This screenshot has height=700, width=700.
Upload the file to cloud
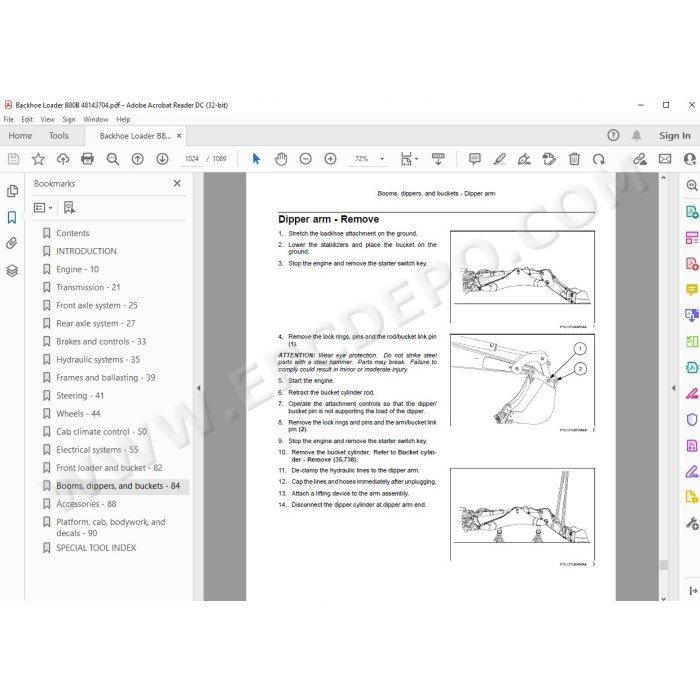(63, 159)
